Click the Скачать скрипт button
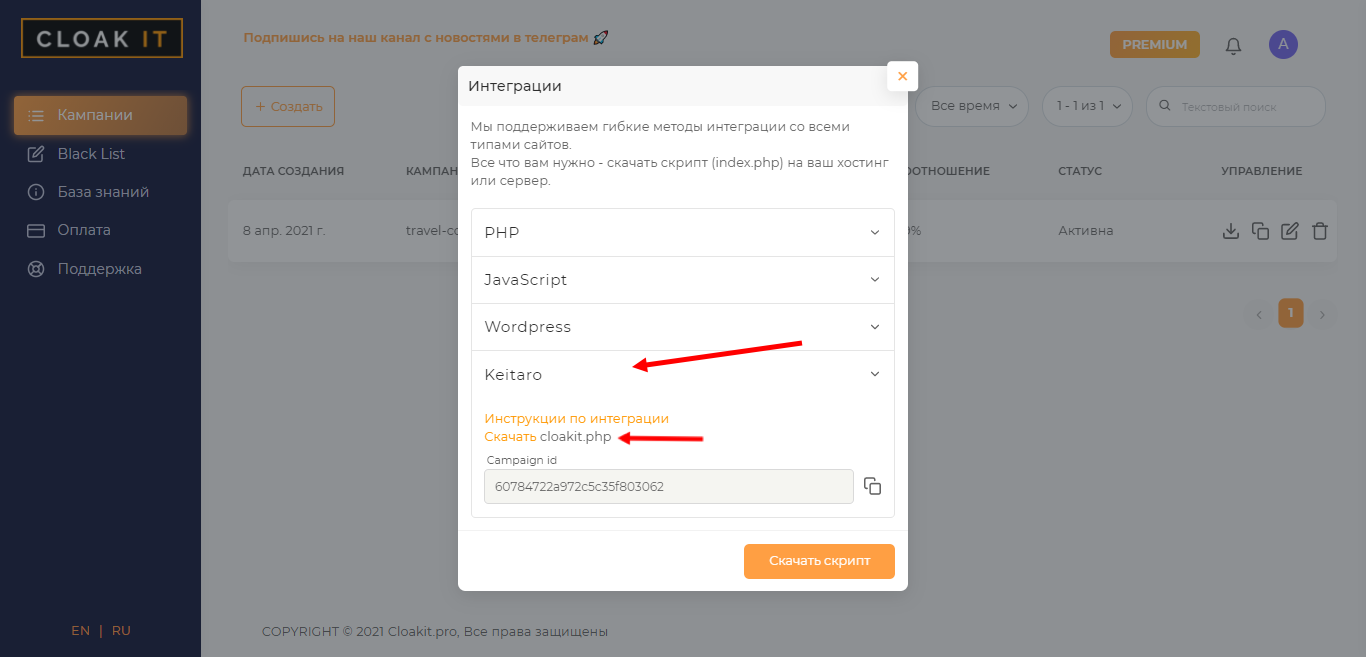 (x=819, y=561)
